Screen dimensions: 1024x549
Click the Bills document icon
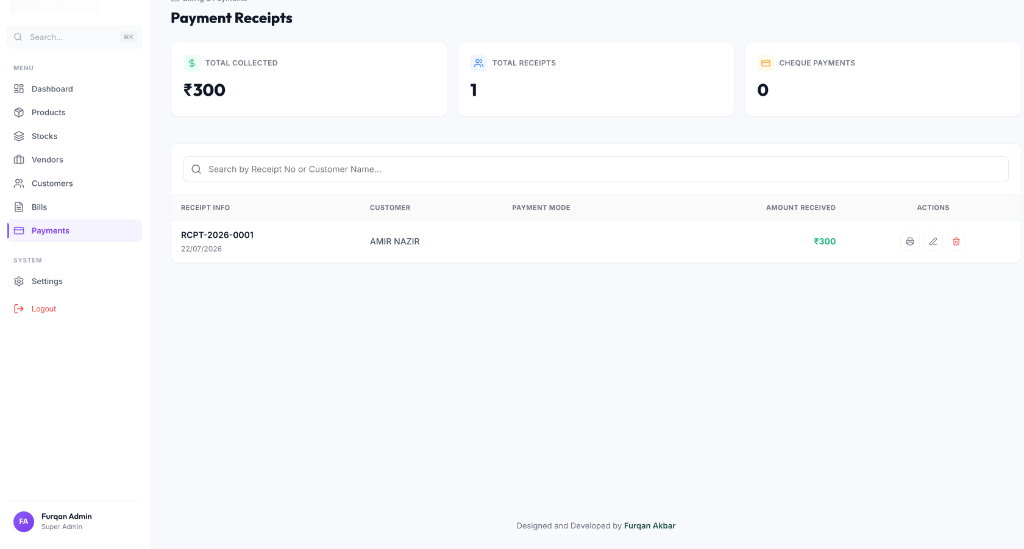tap(19, 207)
